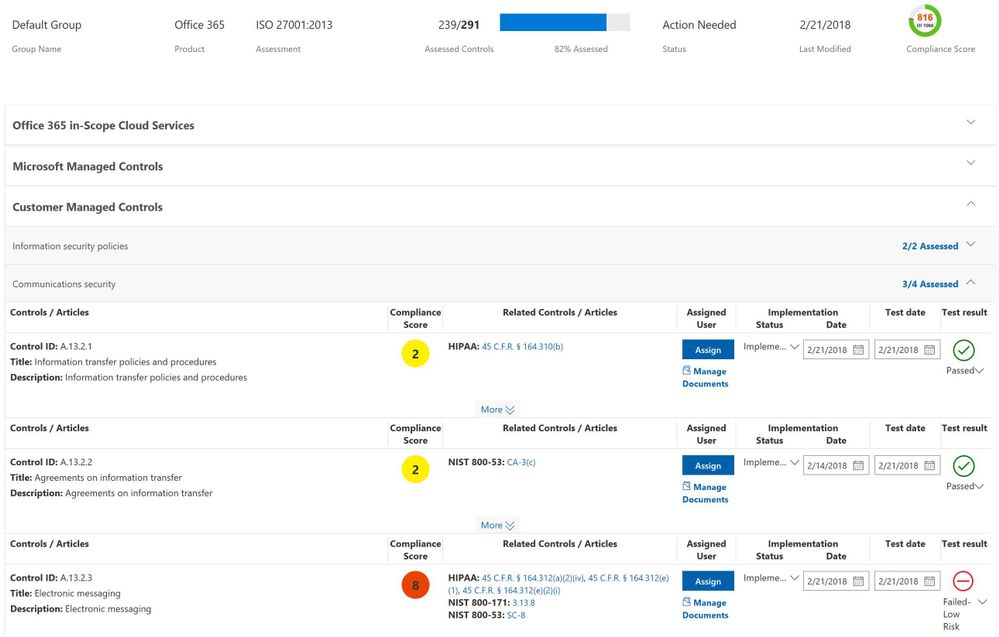The height and width of the screenshot is (637, 999).
Task: Click the 2/2 Assessed link
Action: click(930, 247)
